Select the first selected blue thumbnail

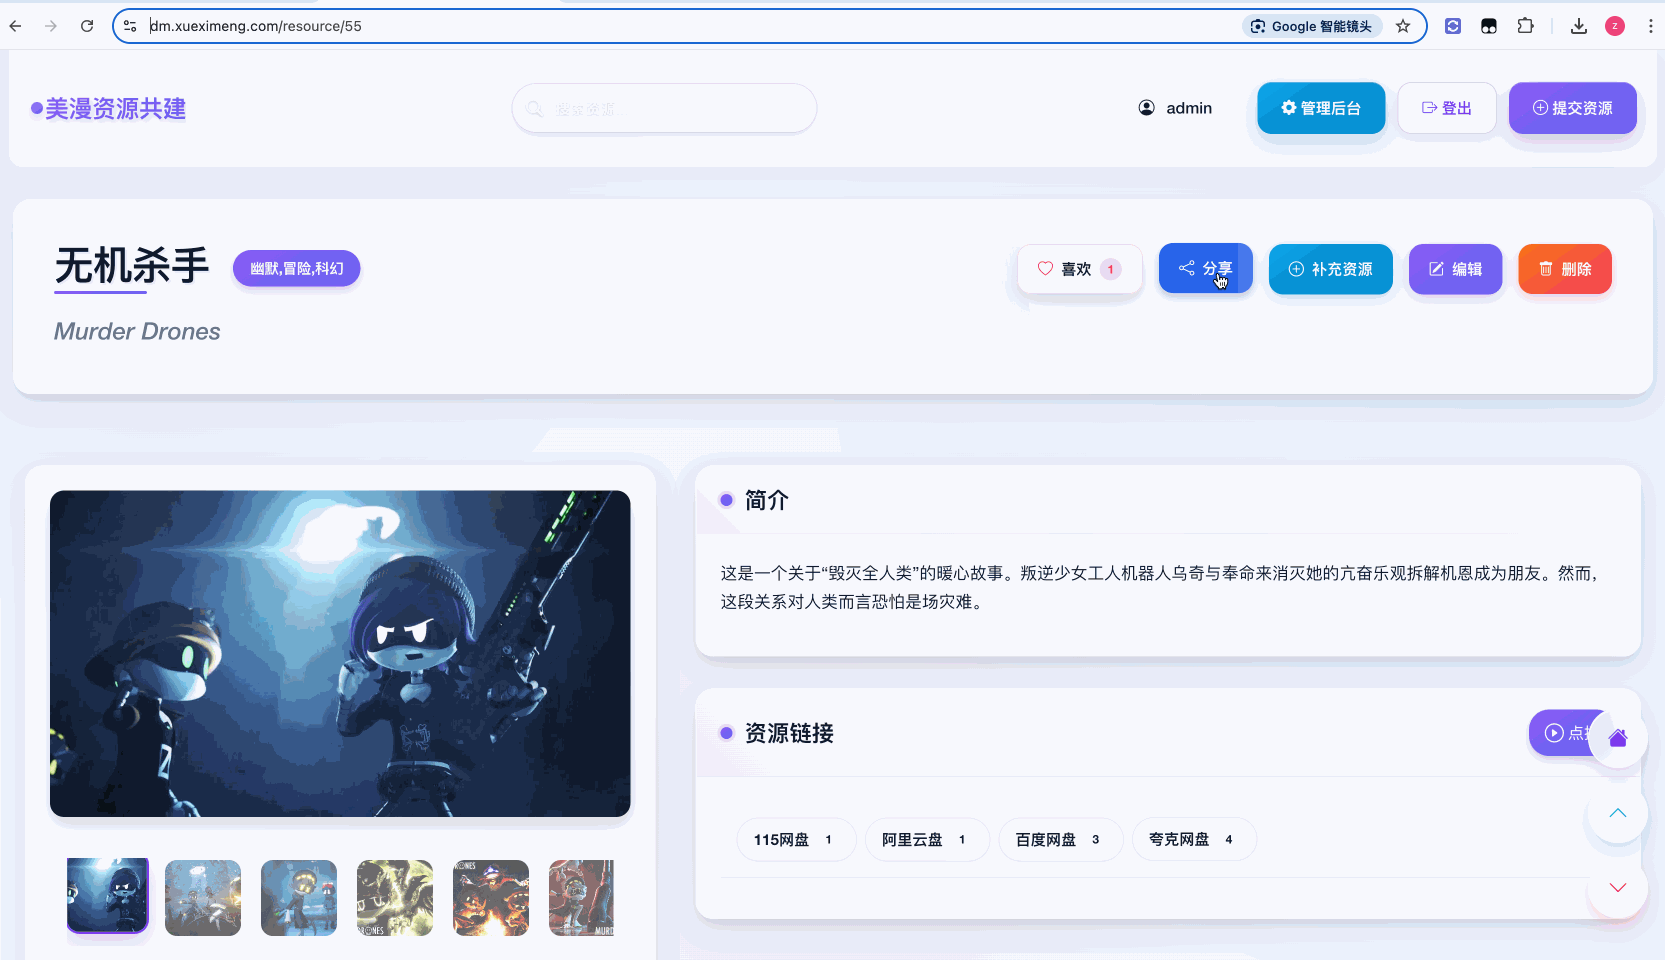coord(107,896)
